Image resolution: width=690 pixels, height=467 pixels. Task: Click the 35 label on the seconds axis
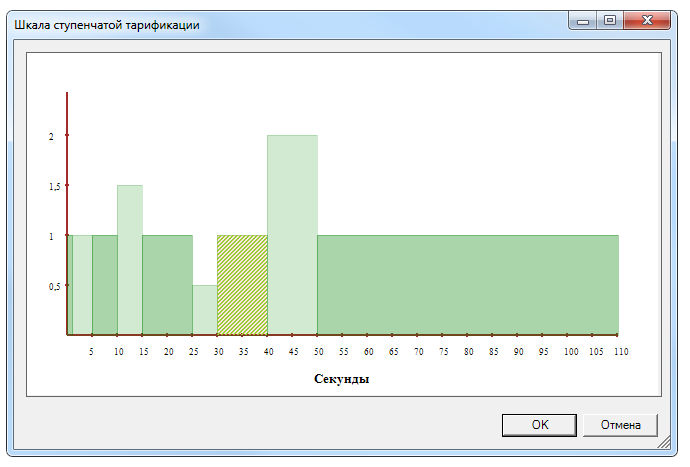pyautogui.click(x=243, y=352)
